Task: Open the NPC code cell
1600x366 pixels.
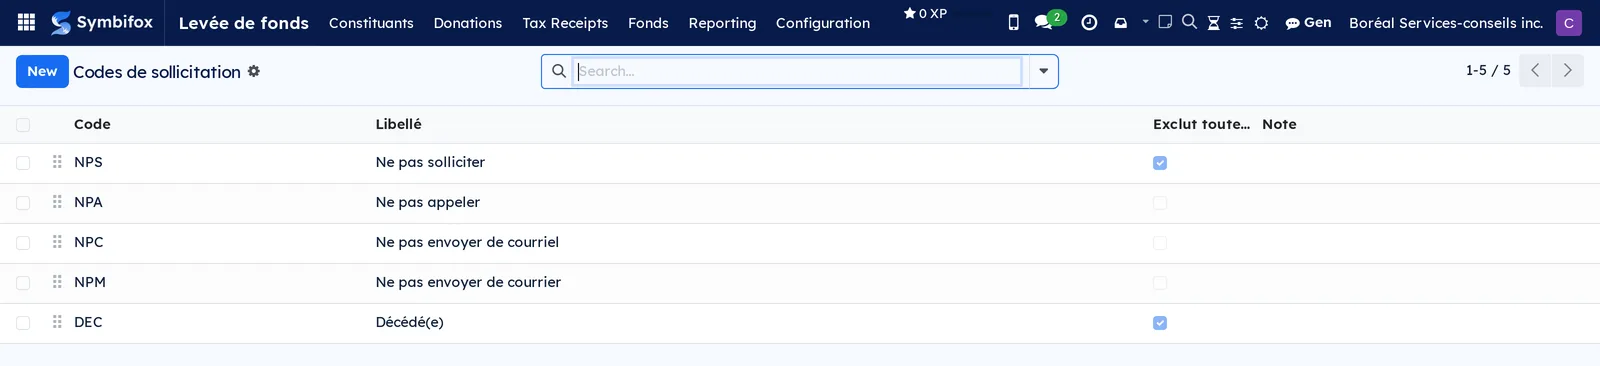Action: [x=89, y=242]
